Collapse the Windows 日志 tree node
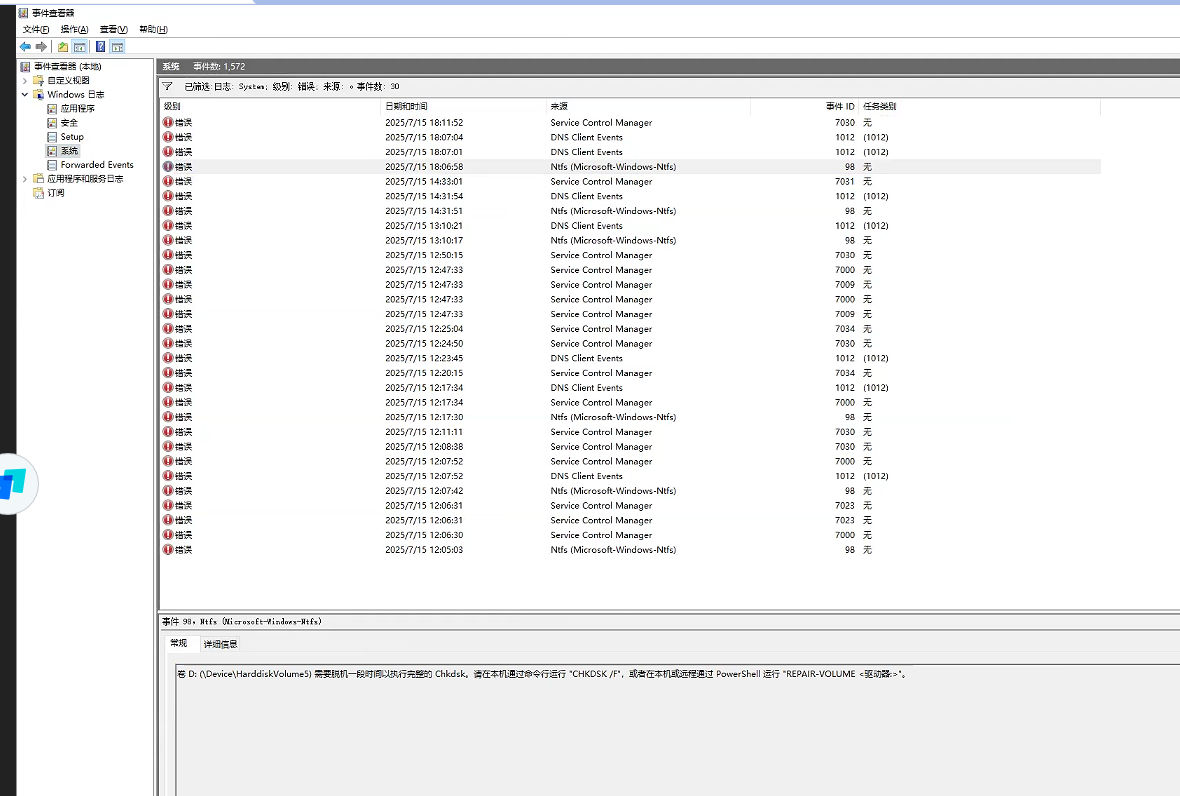Screen dimensions: 1180x796 click(25, 95)
